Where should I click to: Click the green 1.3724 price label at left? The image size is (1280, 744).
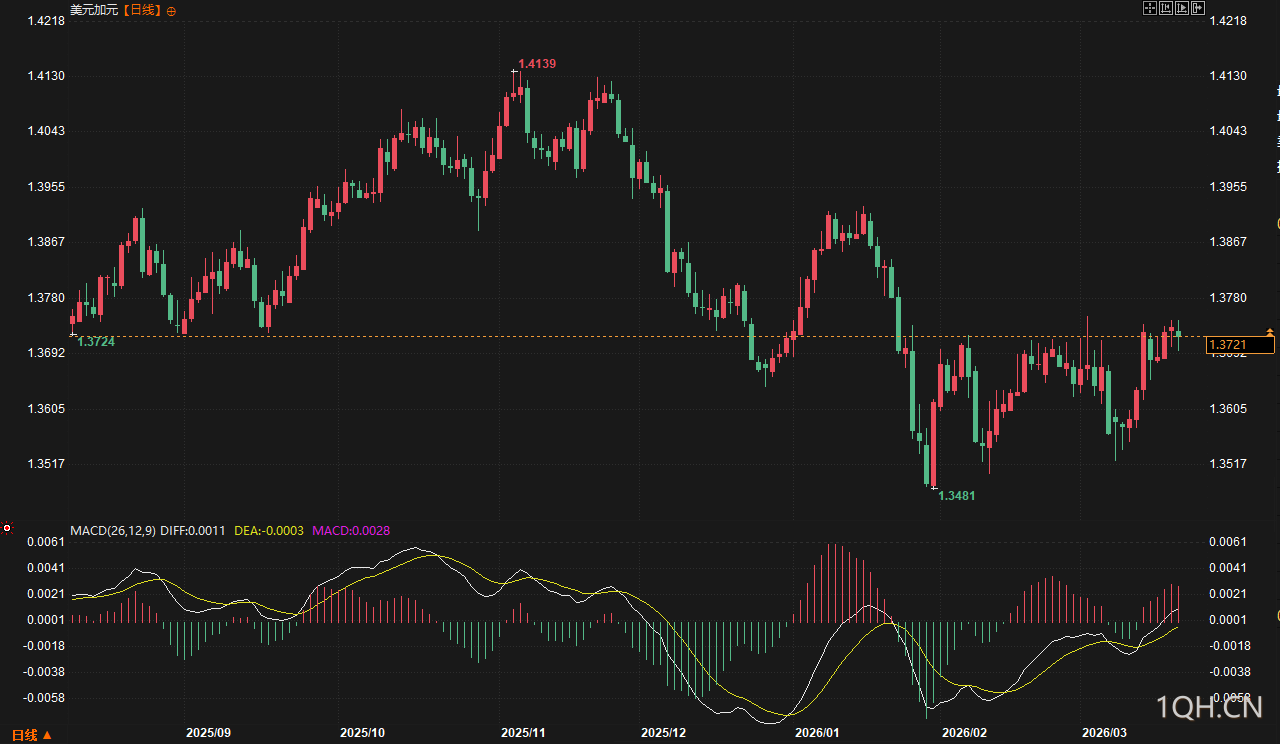click(x=96, y=342)
